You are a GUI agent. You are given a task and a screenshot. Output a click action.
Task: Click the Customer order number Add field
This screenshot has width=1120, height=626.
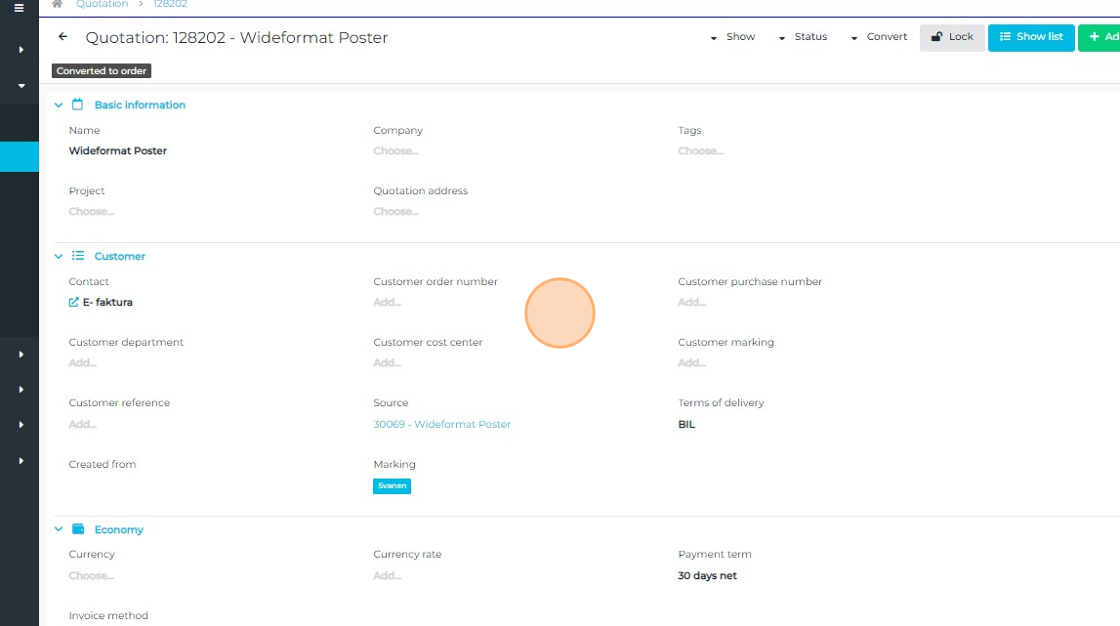pyautogui.click(x=387, y=302)
